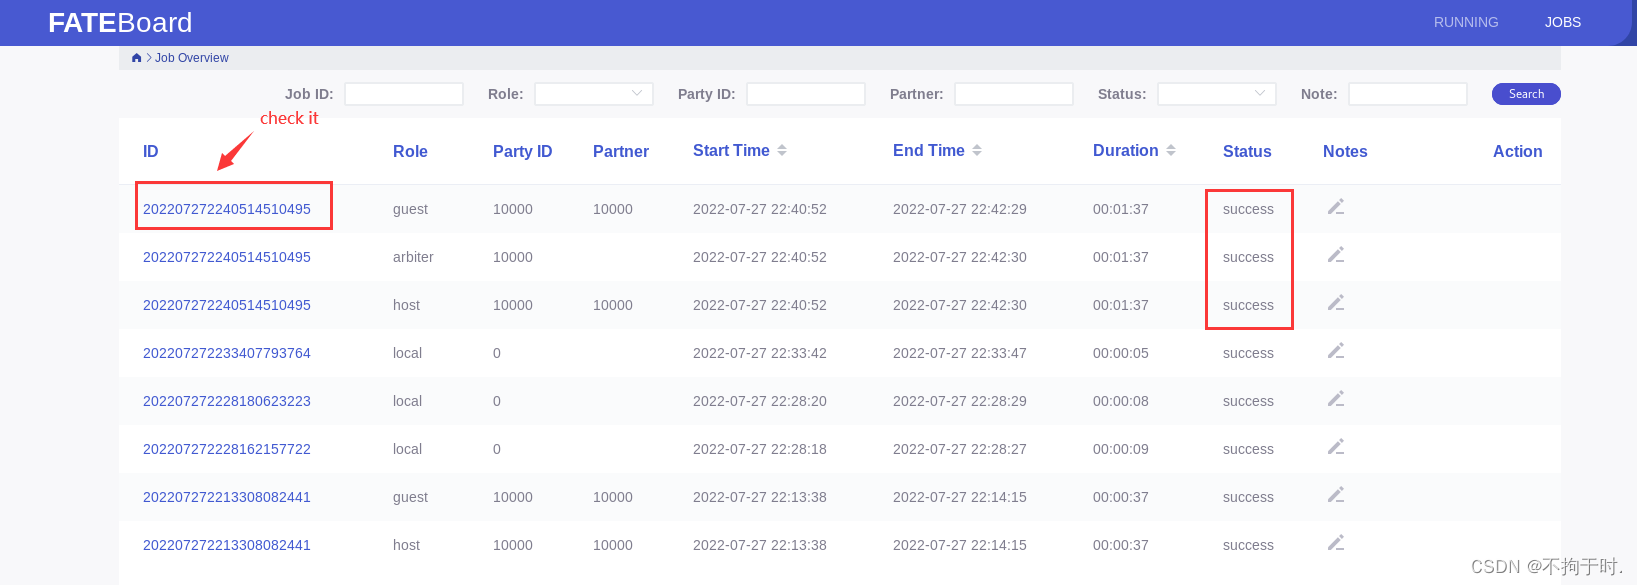The image size is (1637, 585).
Task: Switch to the RUNNING tab
Action: 1466,22
